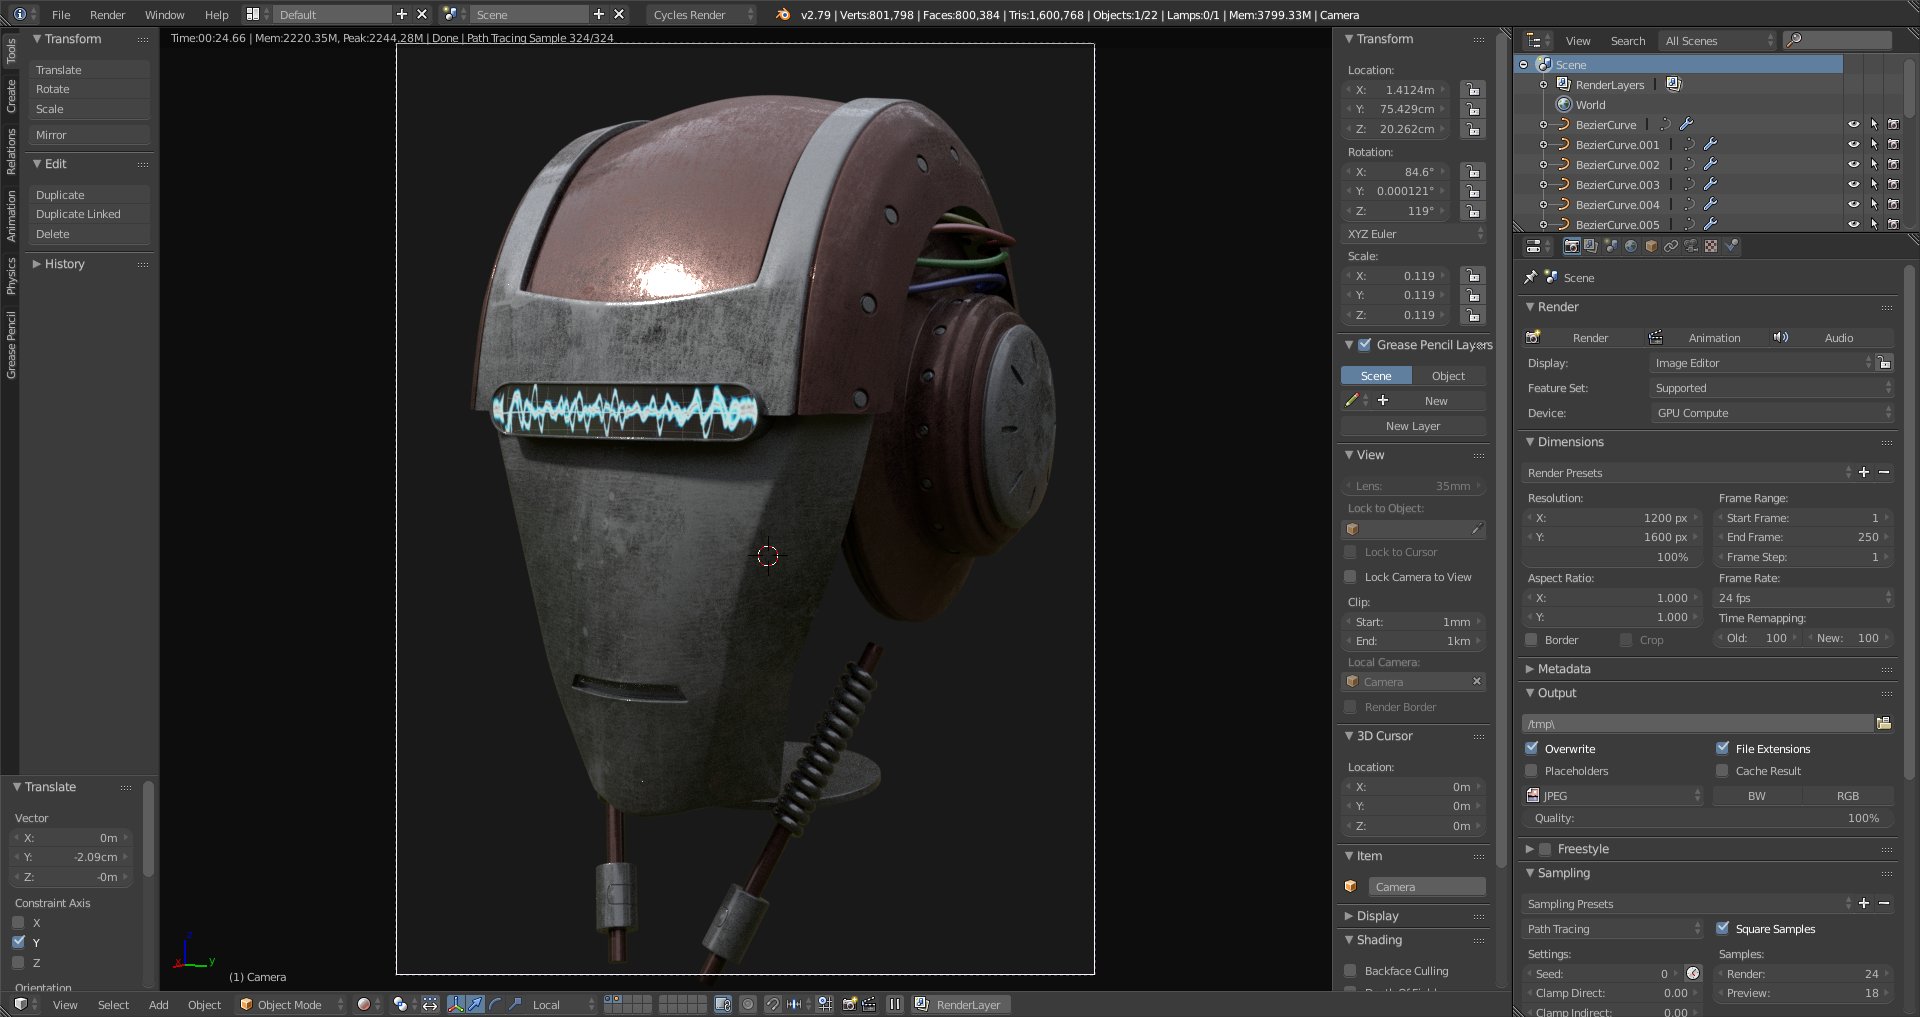Hide BezierCurve in viewport with eye icon
1920x1017 pixels.
point(1854,124)
